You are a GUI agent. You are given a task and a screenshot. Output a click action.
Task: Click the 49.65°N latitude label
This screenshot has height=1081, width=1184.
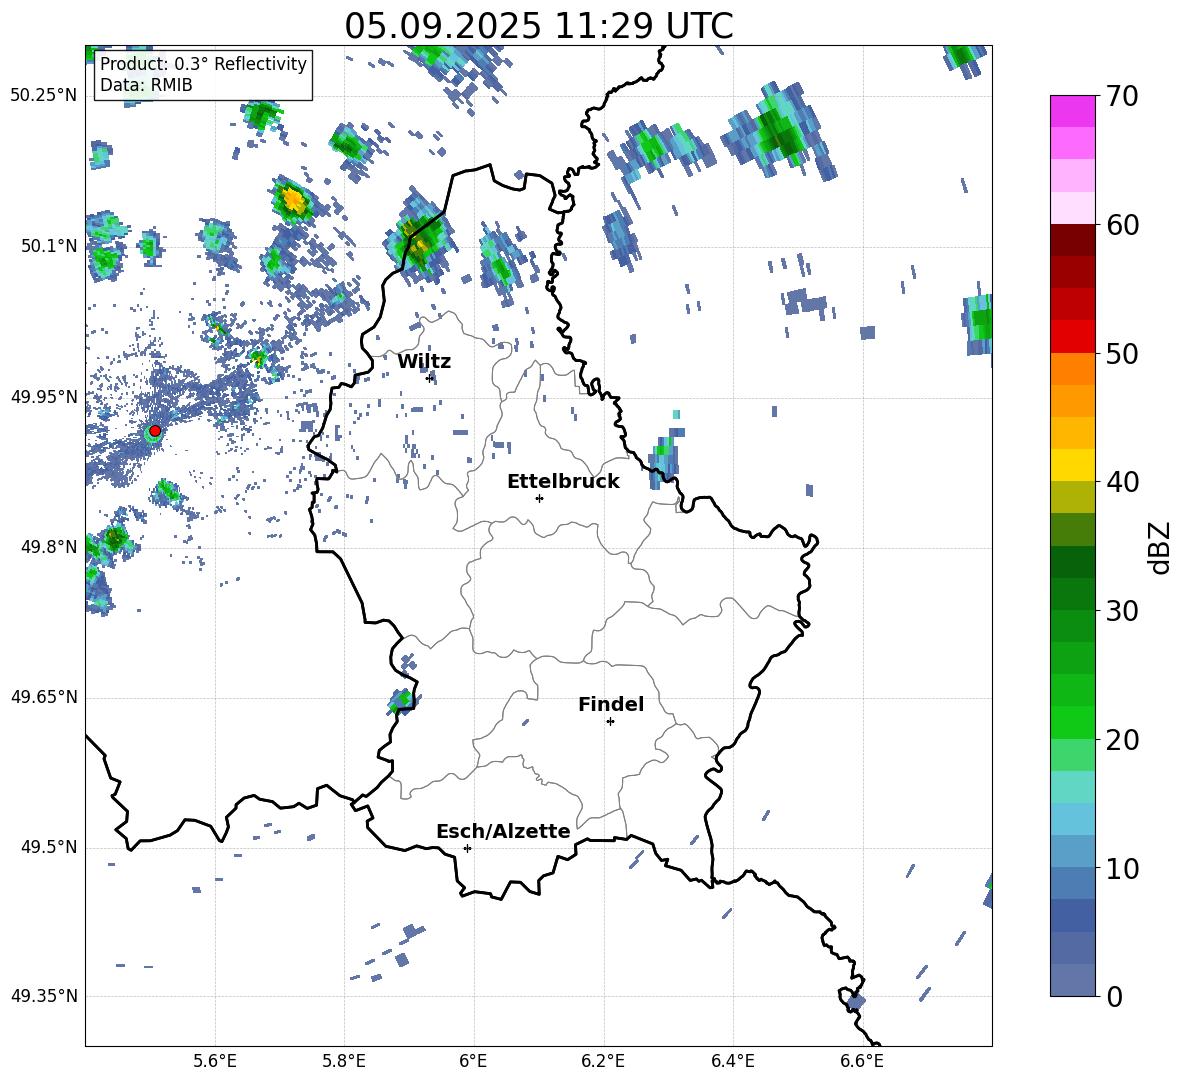coord(44,697)
